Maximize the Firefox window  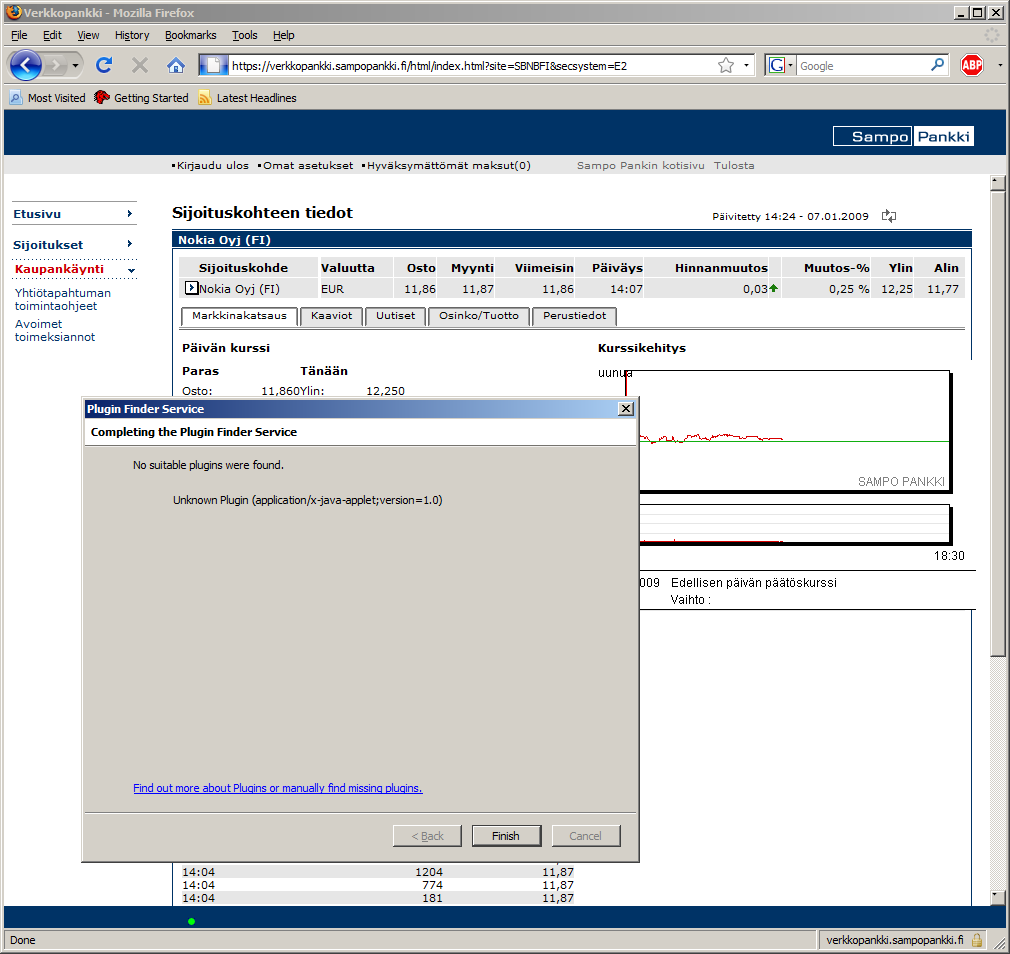pyautogui.click(x=977, y=12)
